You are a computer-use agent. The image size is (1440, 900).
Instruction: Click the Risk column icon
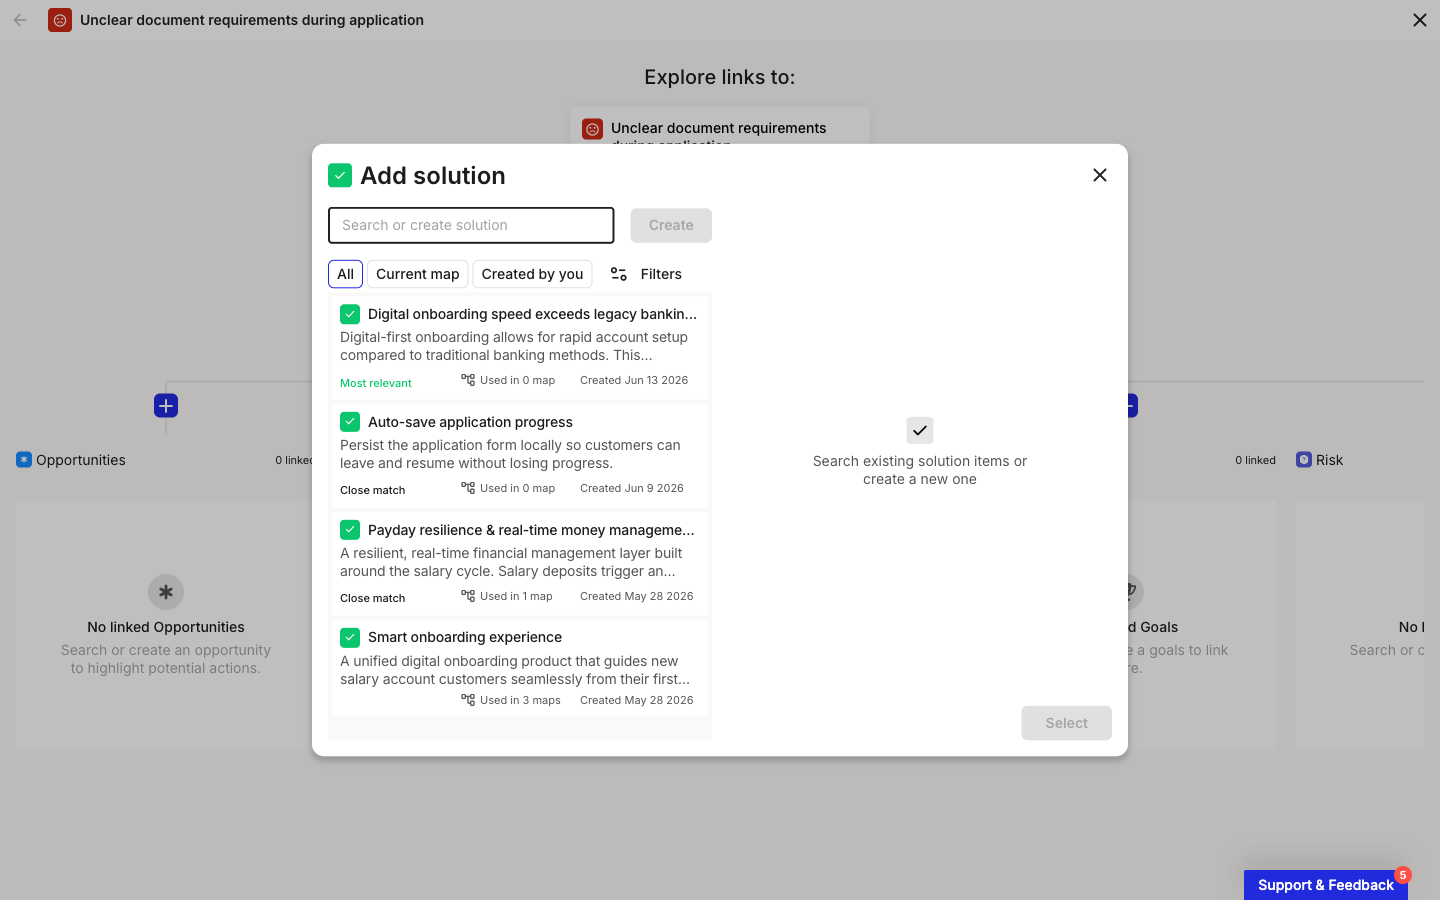pyautogui.click(x=1304, y=460)
